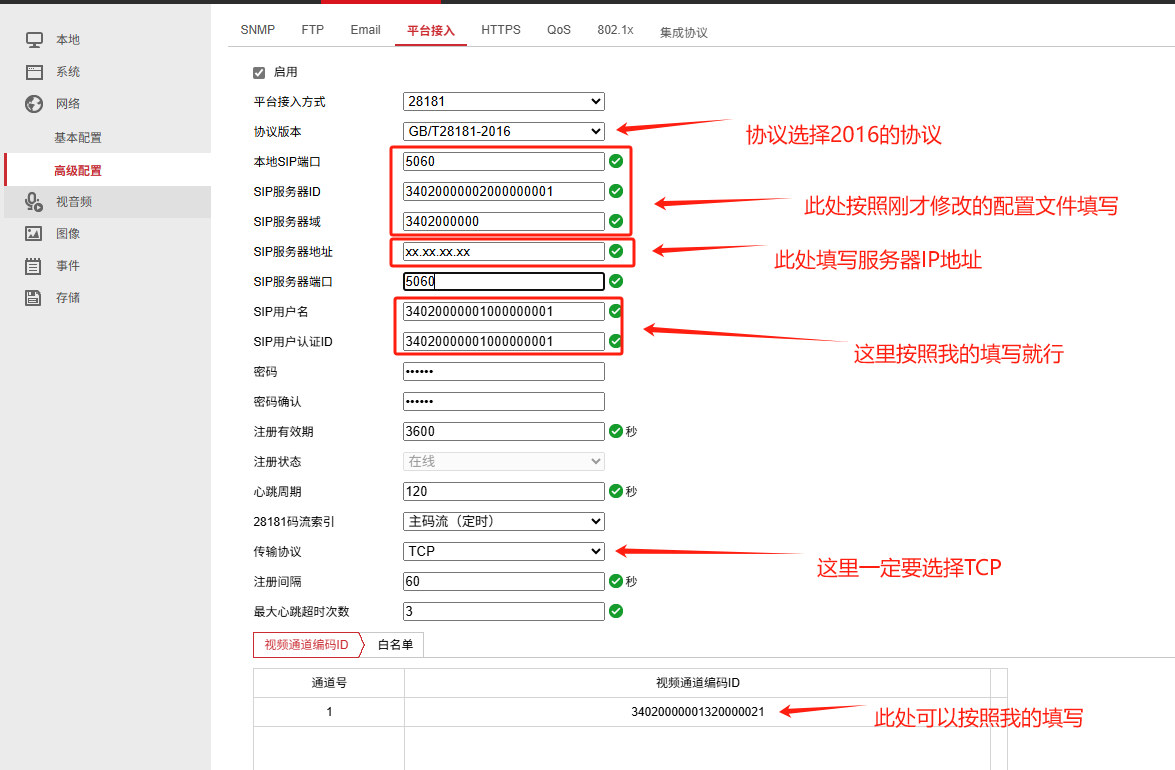Click the SIP用户名 input field
The width and height of the screenshot is (1175, 770).
click(504, 311)
